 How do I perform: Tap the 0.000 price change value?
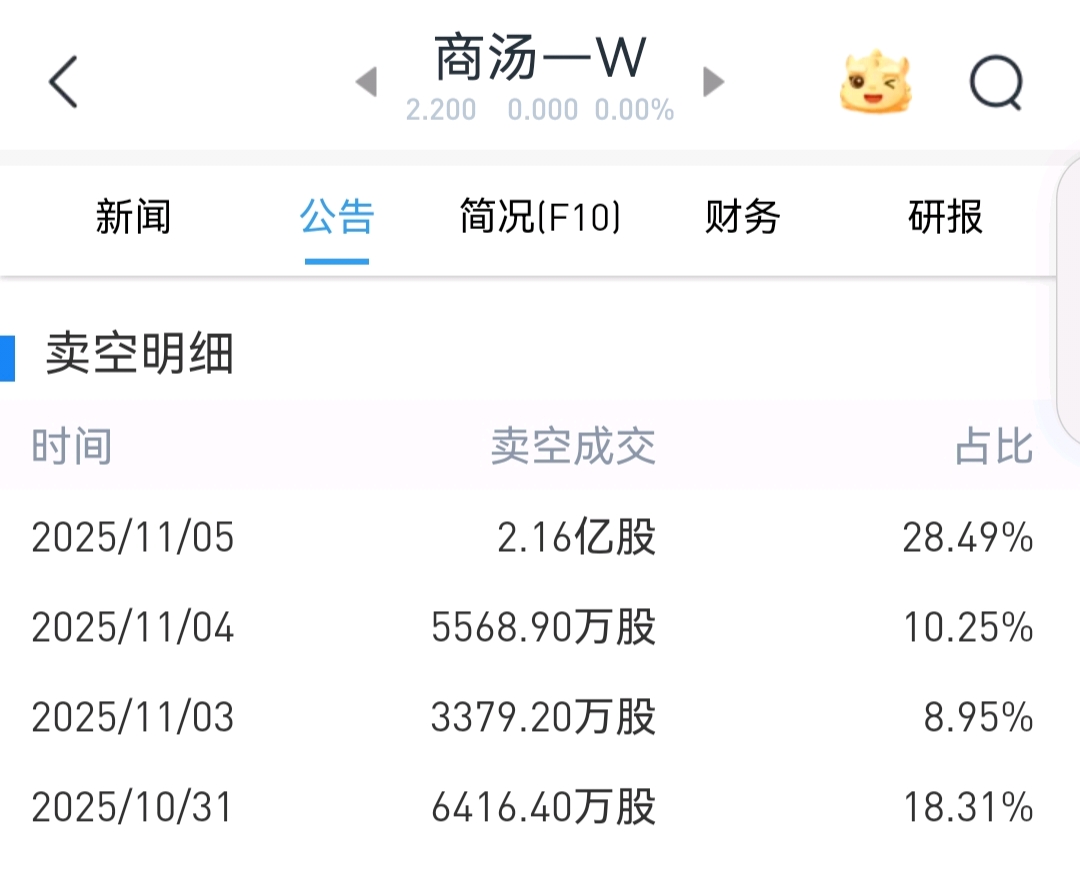(x=543, y=110)
